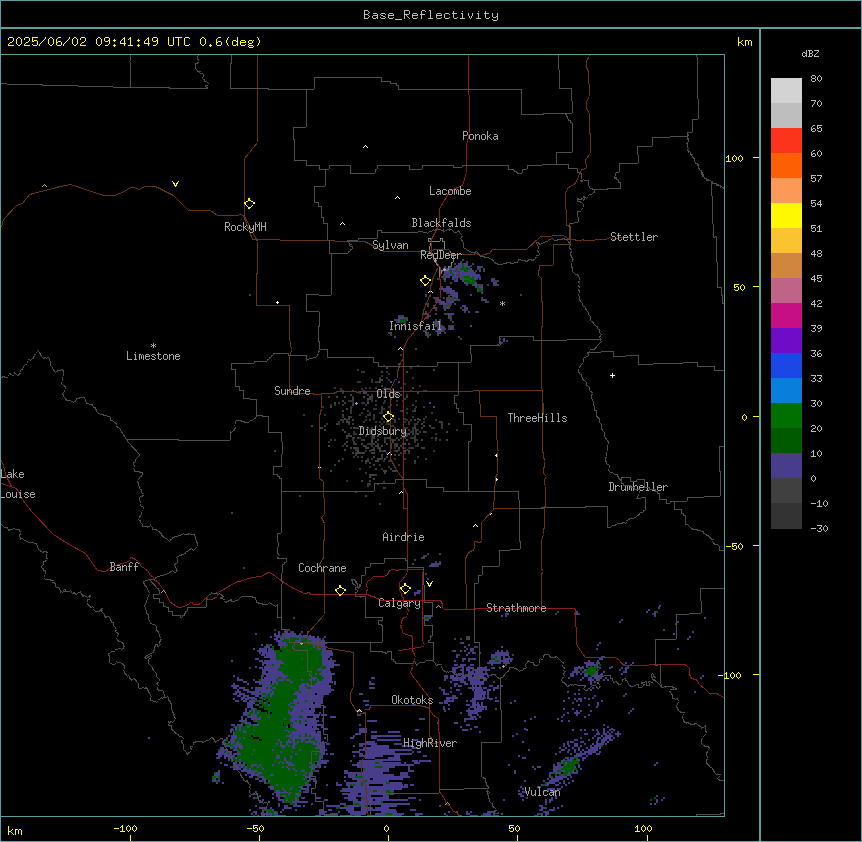Click the yellow V marker northwest of RockyMH
The width and height of the screenshot is (862, 842).
(175, 184)
